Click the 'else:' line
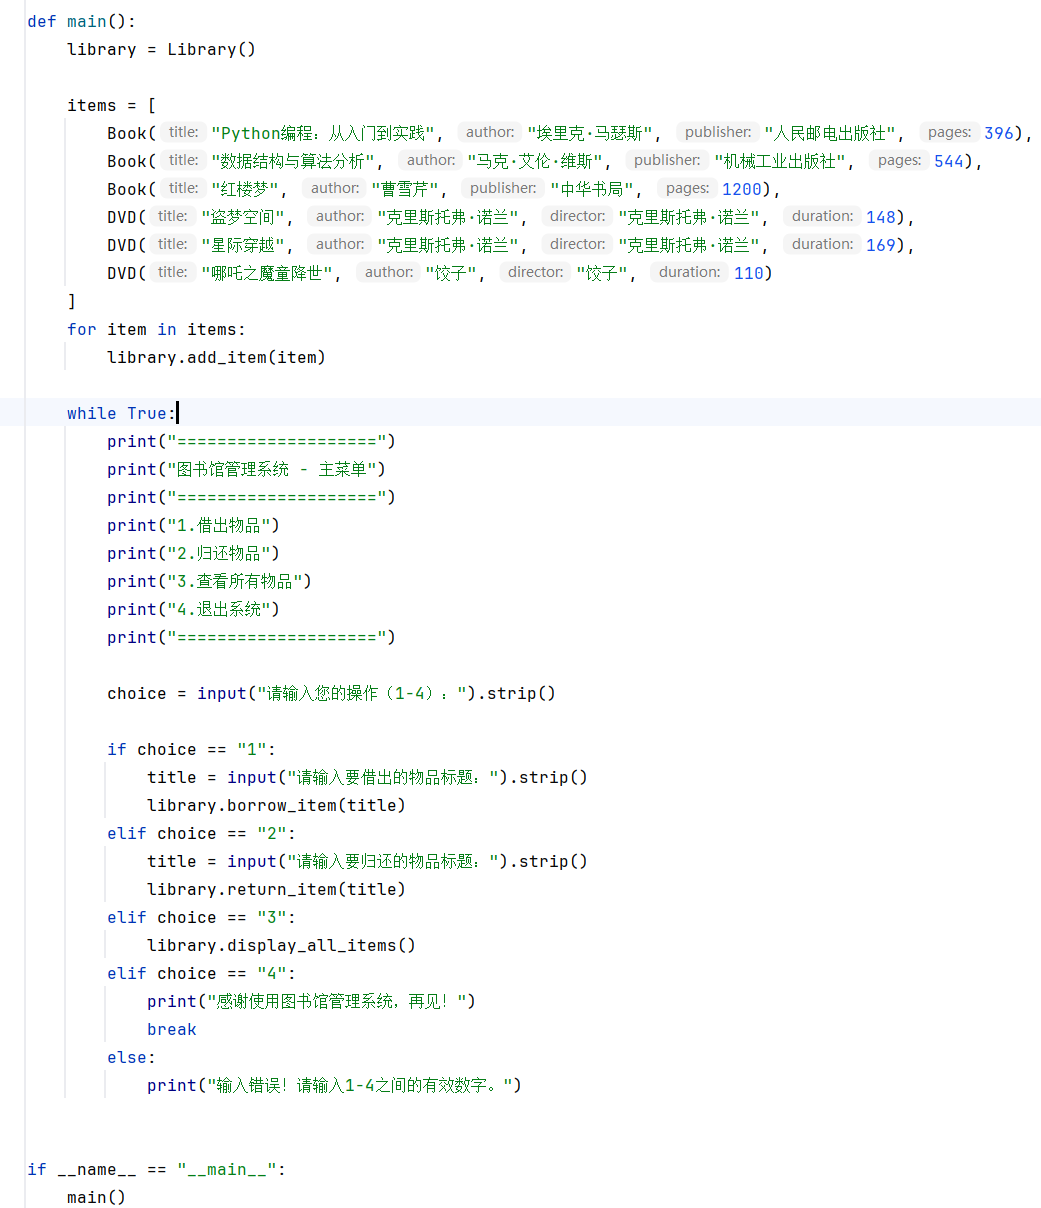The width and height of the screenshot is (1041, 1208). pyautogui.click(x=132, y=1057)
